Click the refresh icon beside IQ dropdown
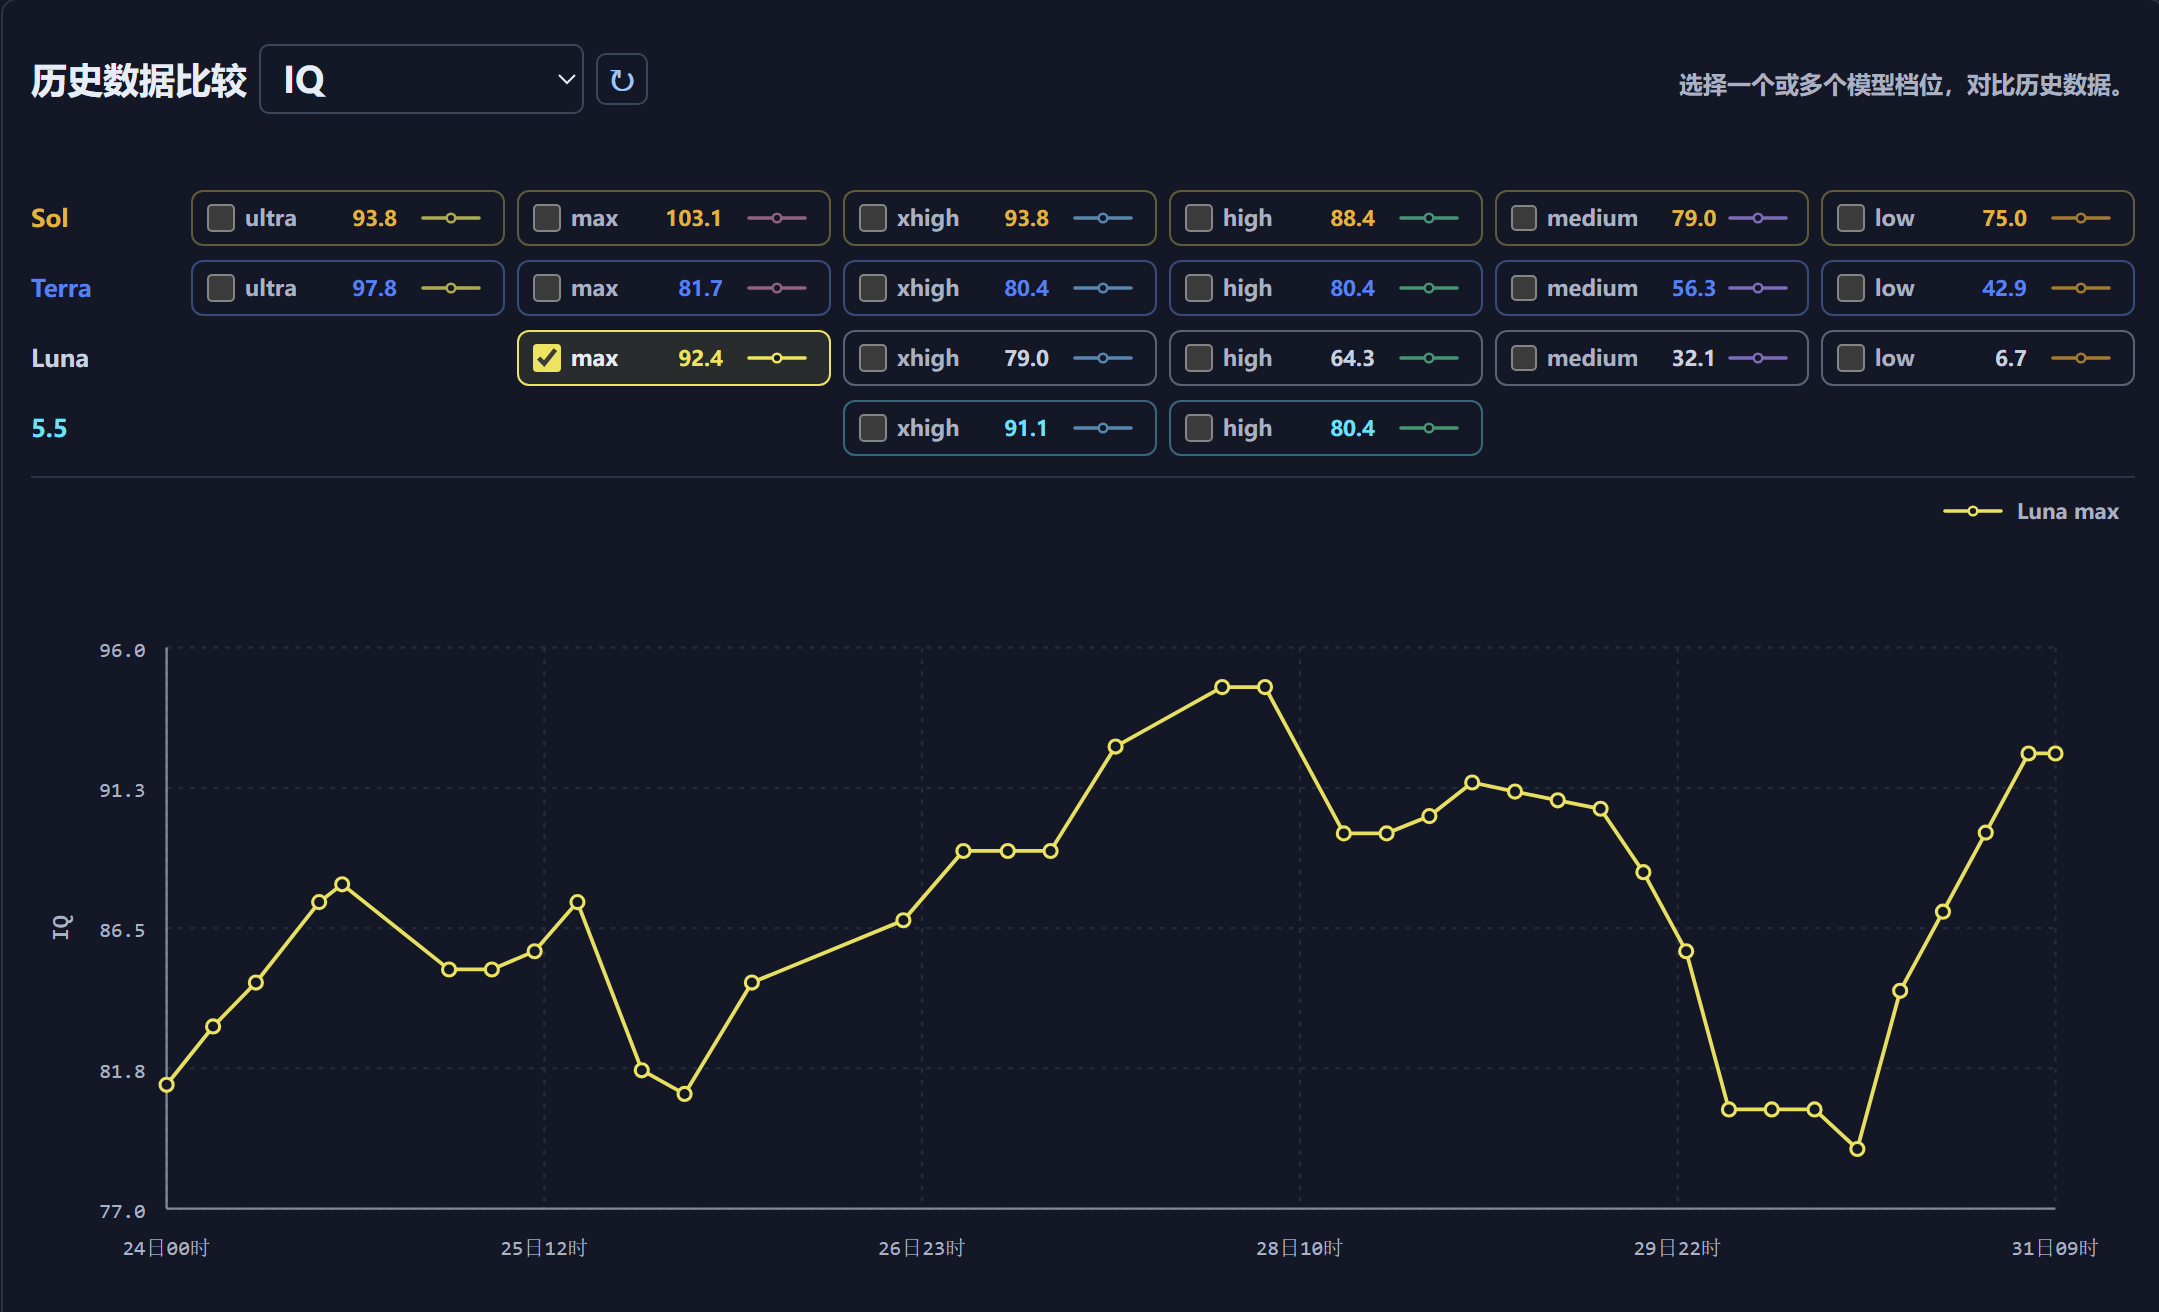2159x1312 pixels. point(621,80)
